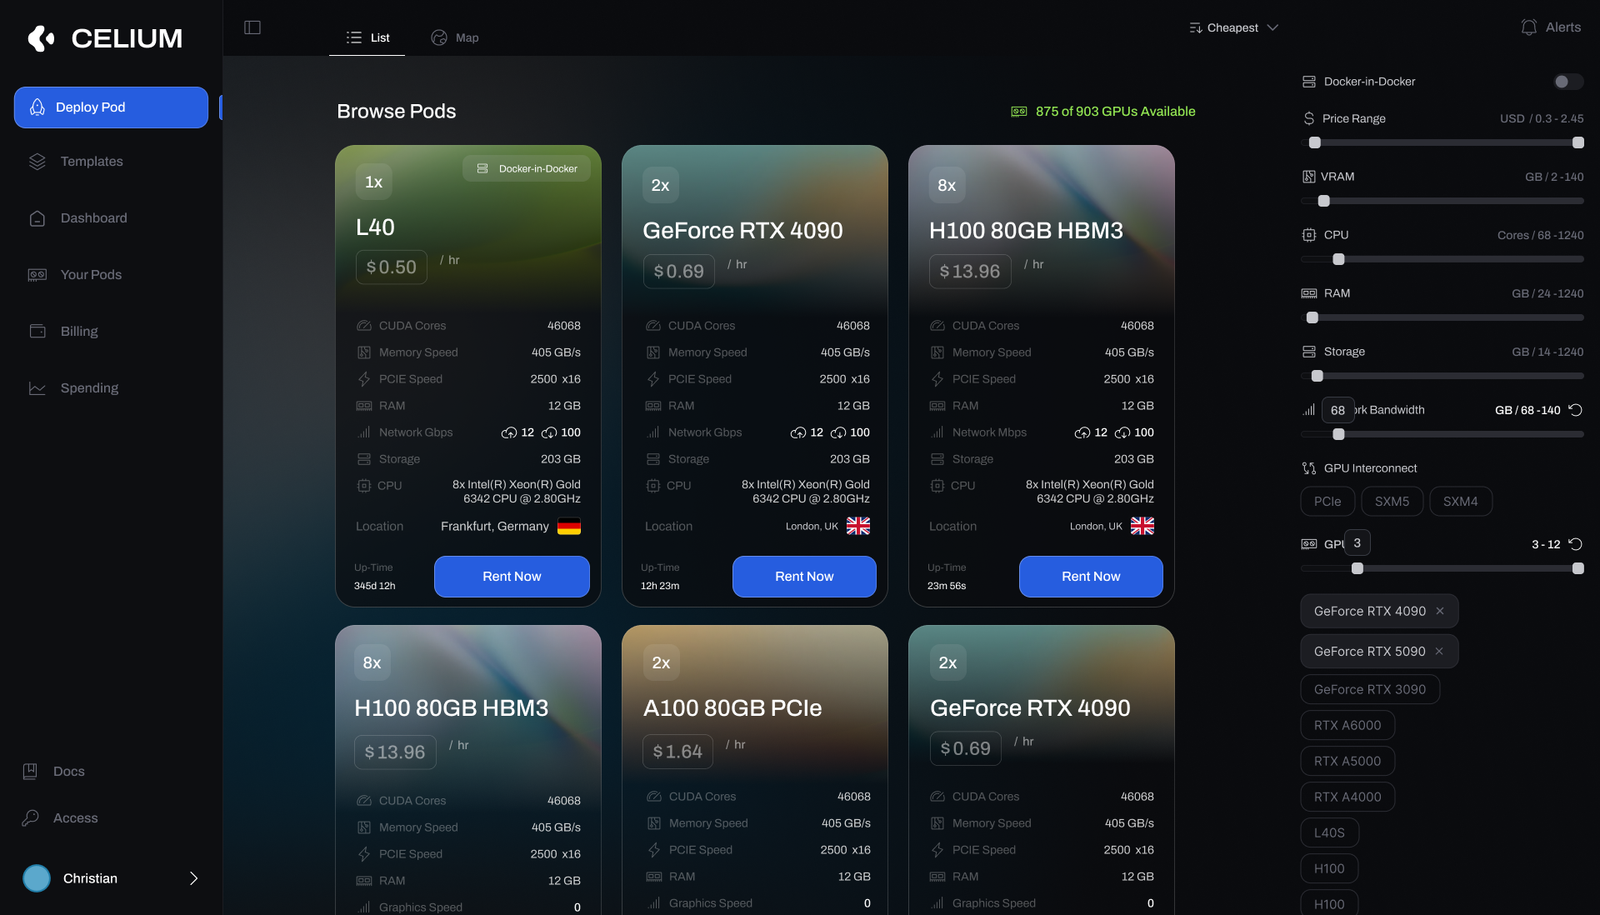Image resolution: width=1600 pixels, height=915 pixels.
Task: Enable the L40S filter
Action: click(1329, 832)
